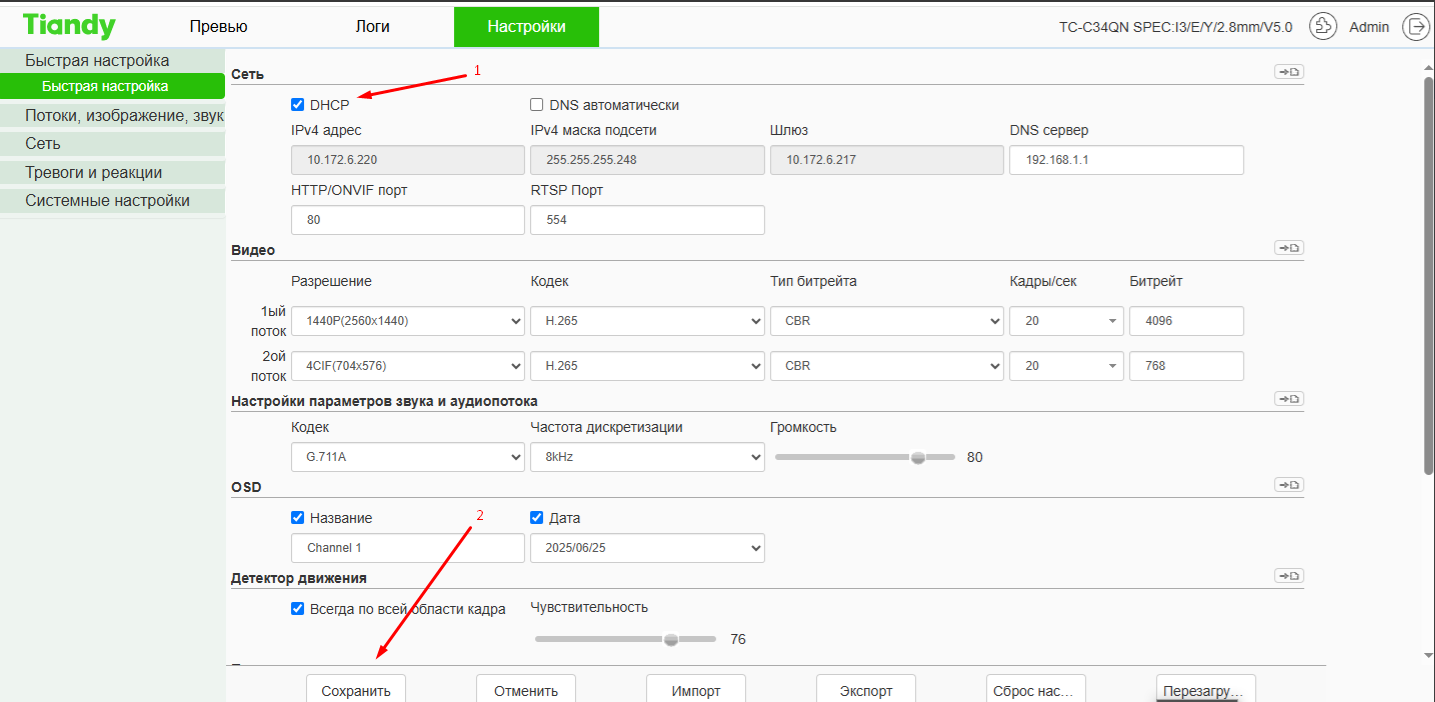Open the go-to-page icon for the Видео section
This screenshot has width=1435, height=702.
pyautogui.click(x=1288, y=248)
